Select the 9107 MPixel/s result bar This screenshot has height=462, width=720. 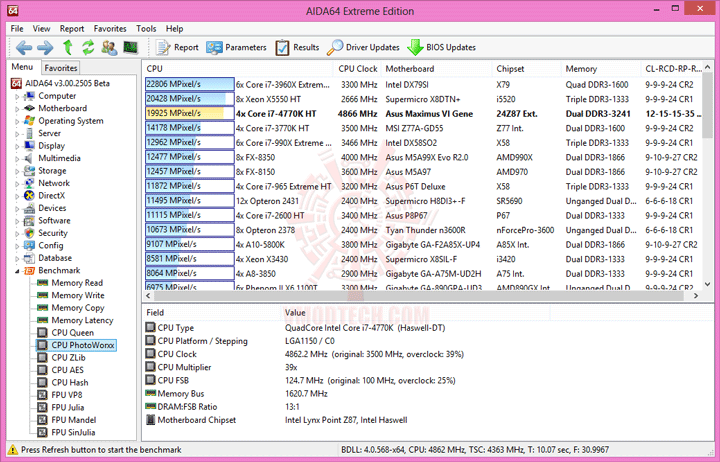[190, 244]
